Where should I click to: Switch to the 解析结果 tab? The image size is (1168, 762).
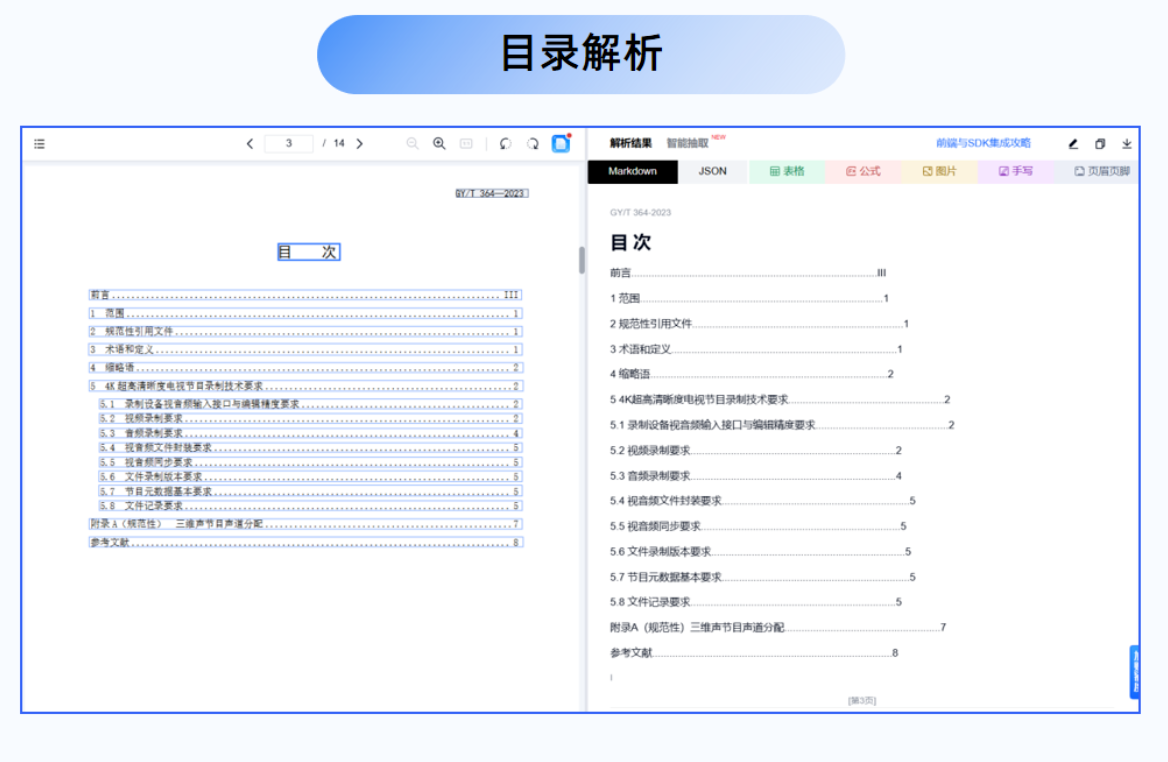[x=630, y=143]
